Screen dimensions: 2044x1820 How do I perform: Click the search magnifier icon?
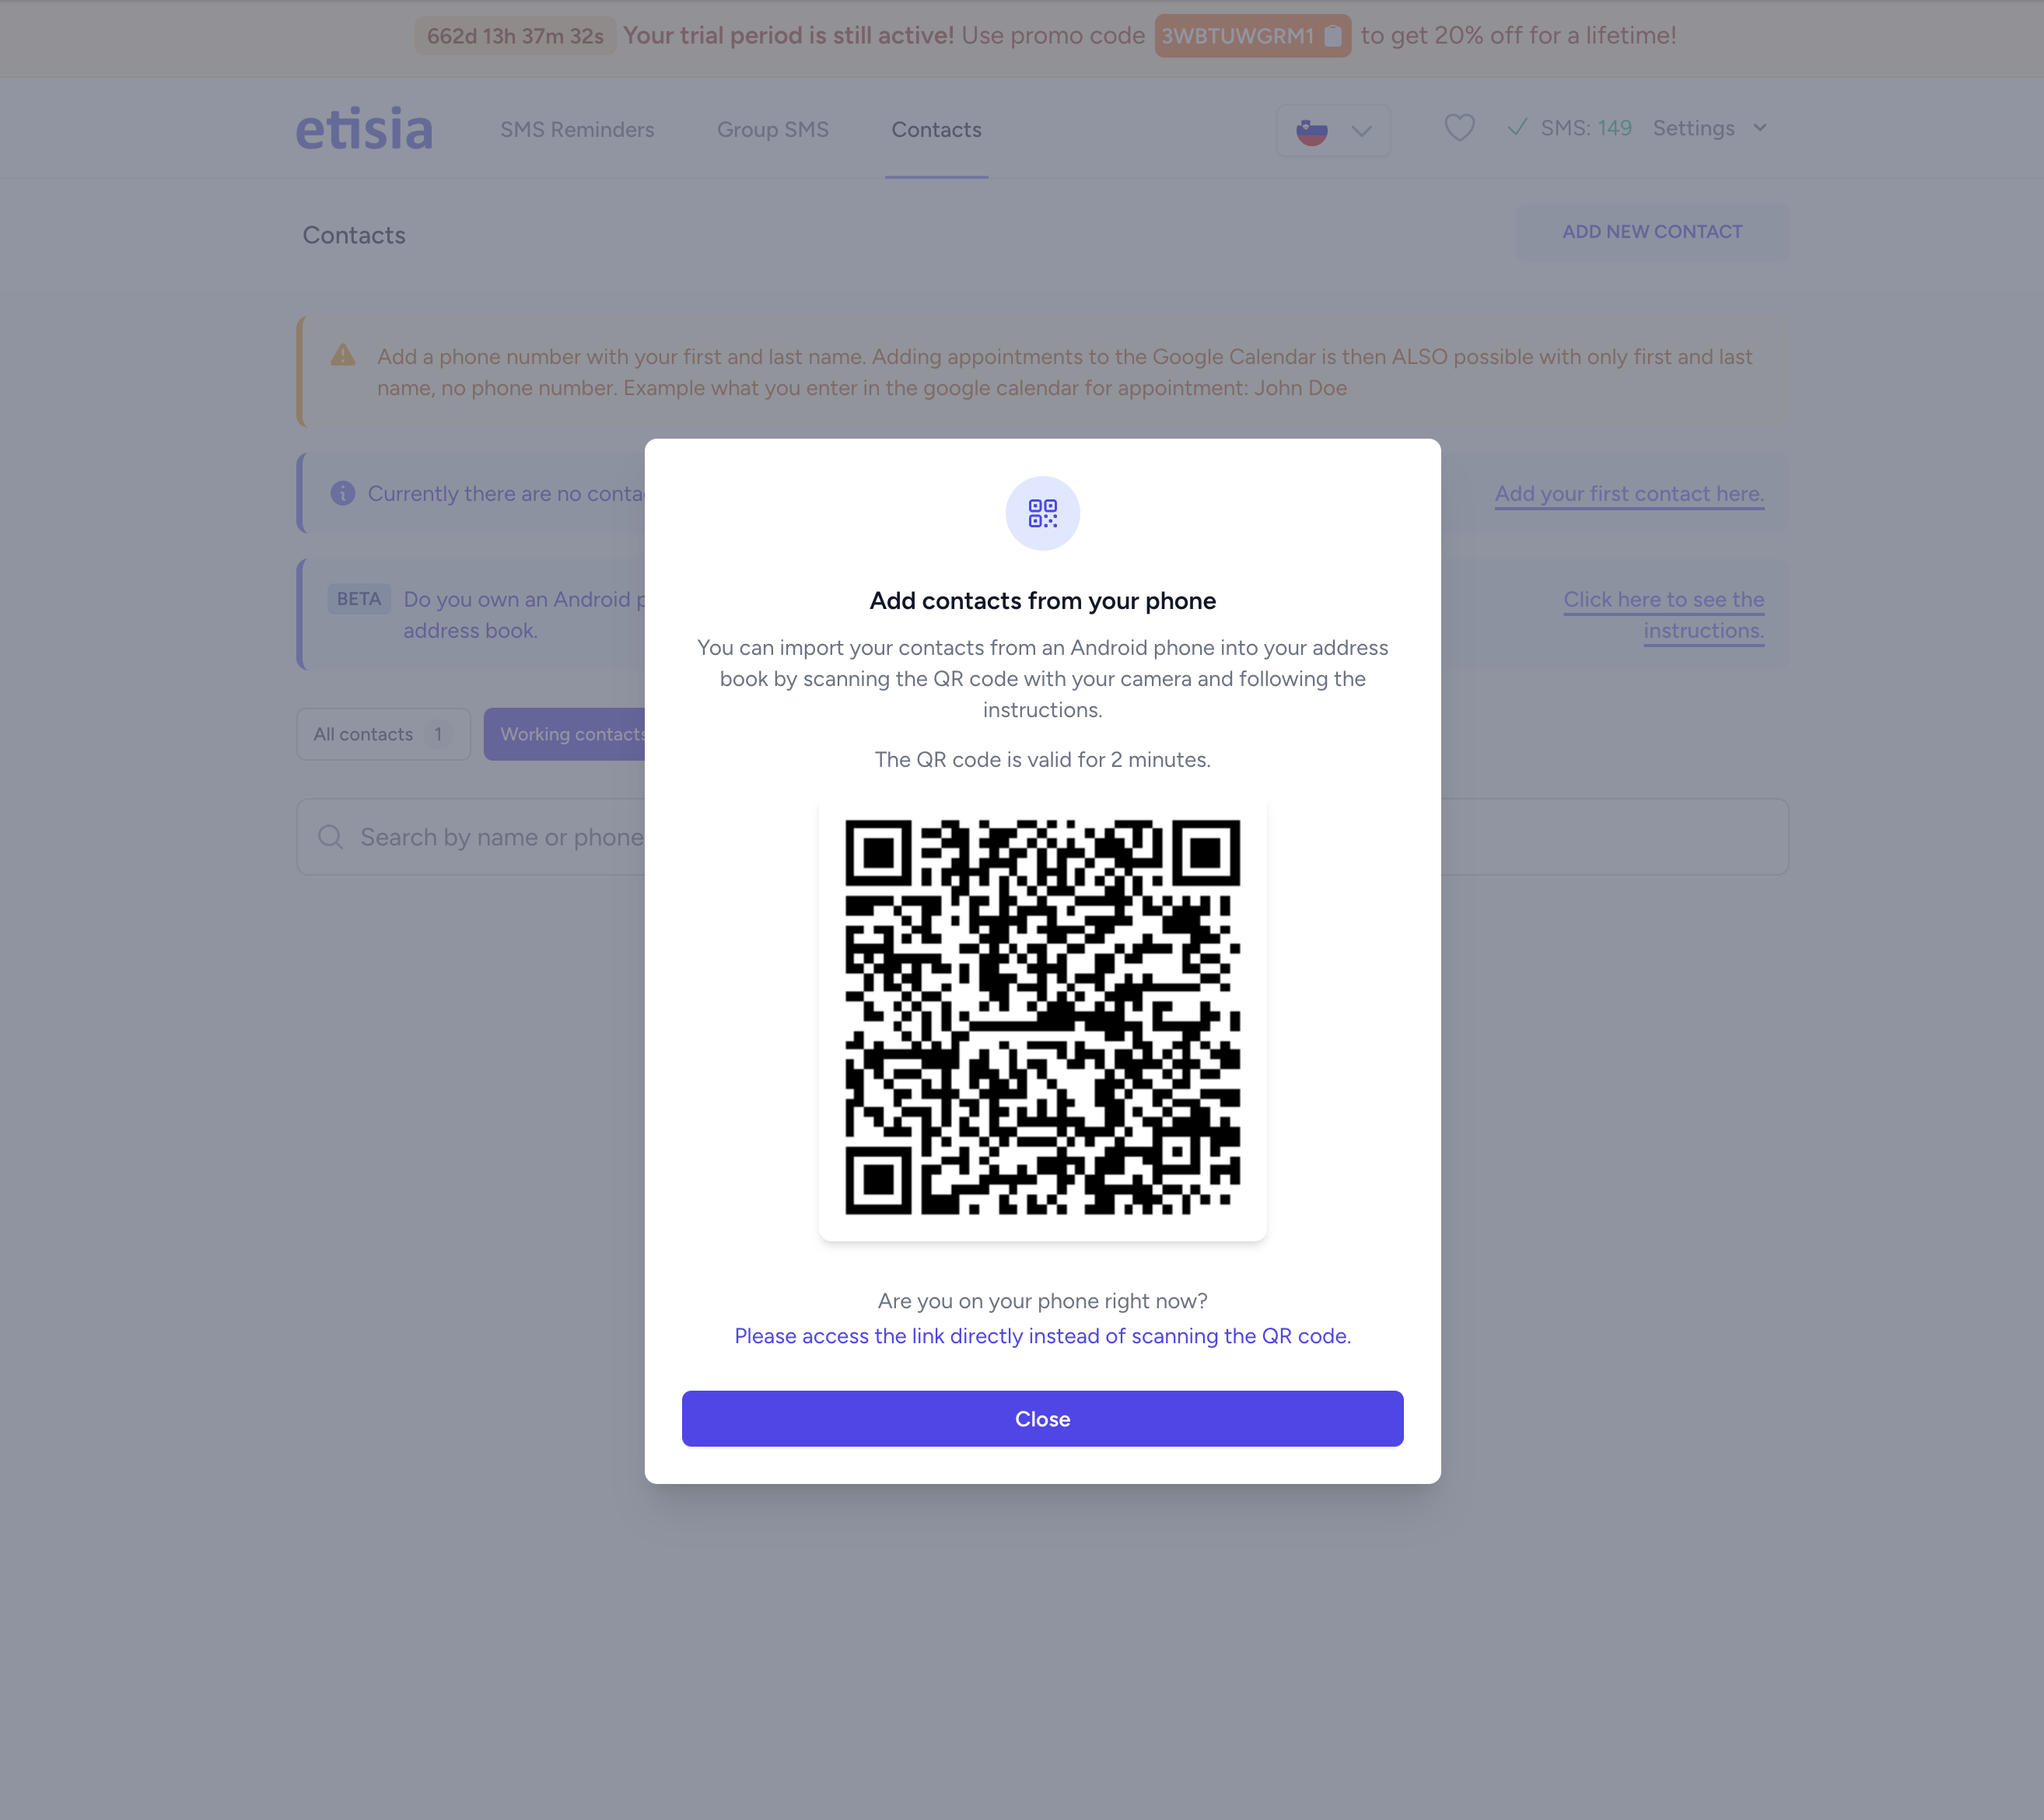[330, 837]
